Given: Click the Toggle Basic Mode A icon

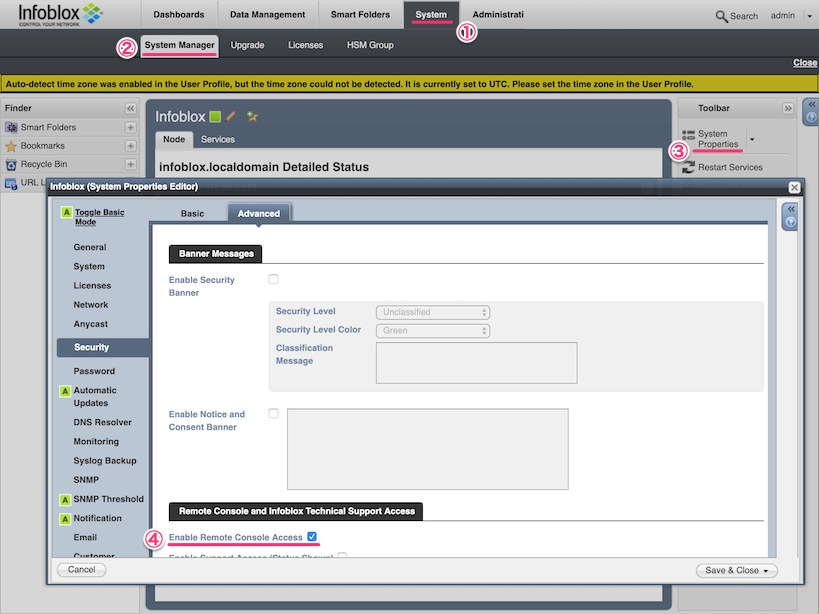Looking at the screenshot, I should [66, 212].
